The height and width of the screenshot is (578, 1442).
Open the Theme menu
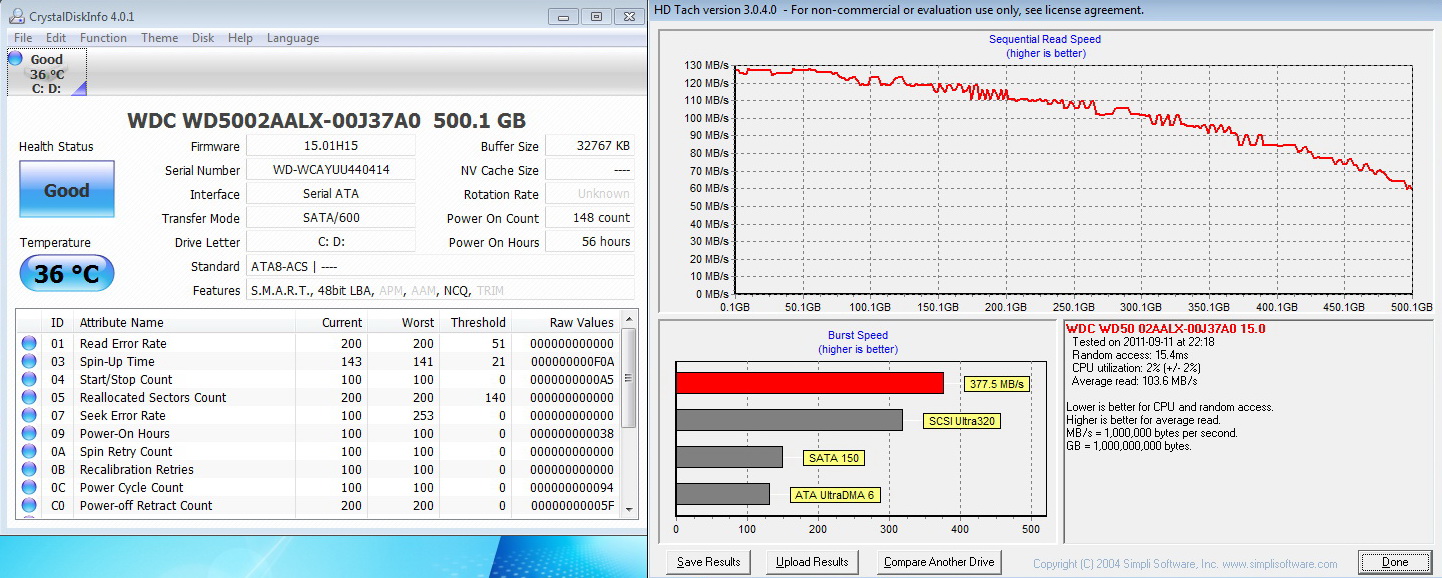[x=159, y=38]
